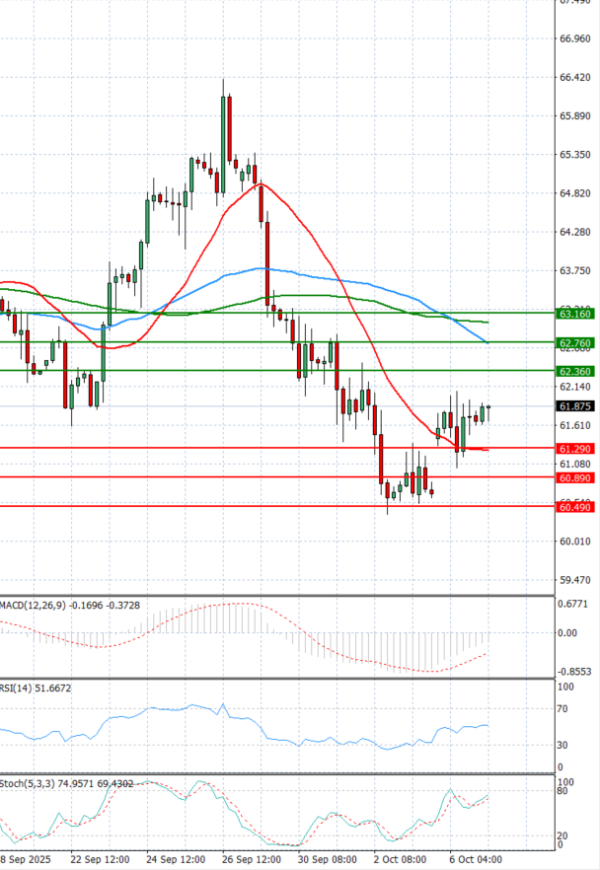Click the 61.290 support level label
This screenshot has height=870, width=600.
(x=574, y=449)
